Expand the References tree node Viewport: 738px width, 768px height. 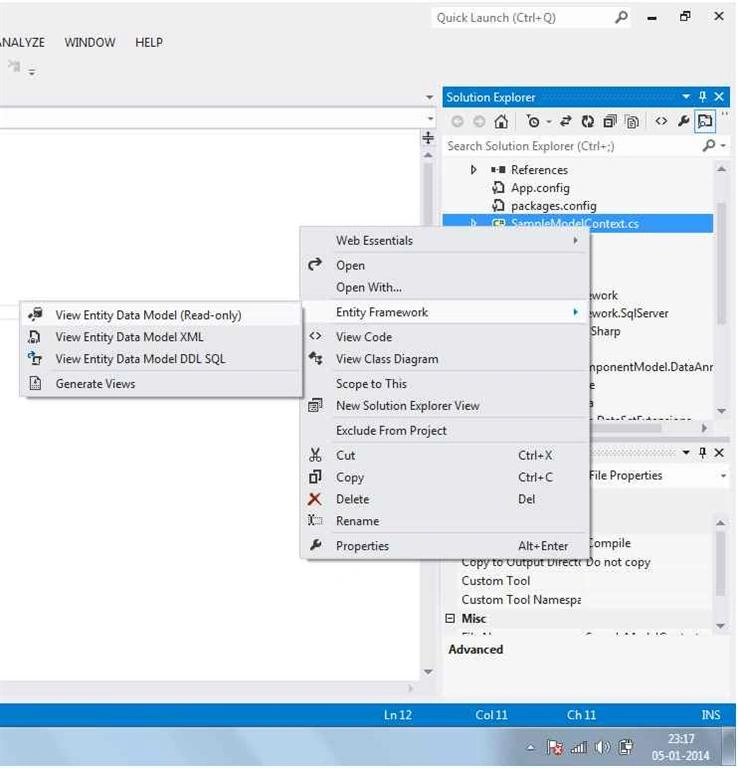(x=473, y=169)
